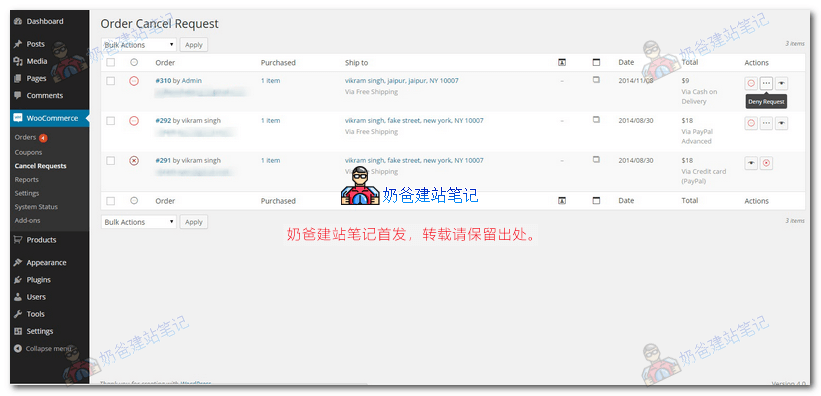Image resolution: width=821 pixels, height=396 pixels.
Task: Click the order notes icon in #292 row
Action: (596, 120)
